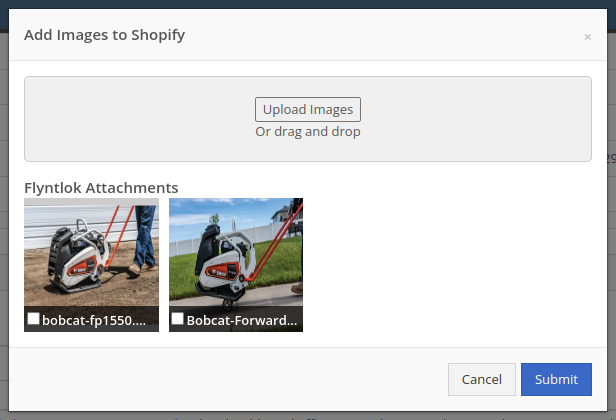Close the Add Images to Shopify dialog

click(587, 37)
